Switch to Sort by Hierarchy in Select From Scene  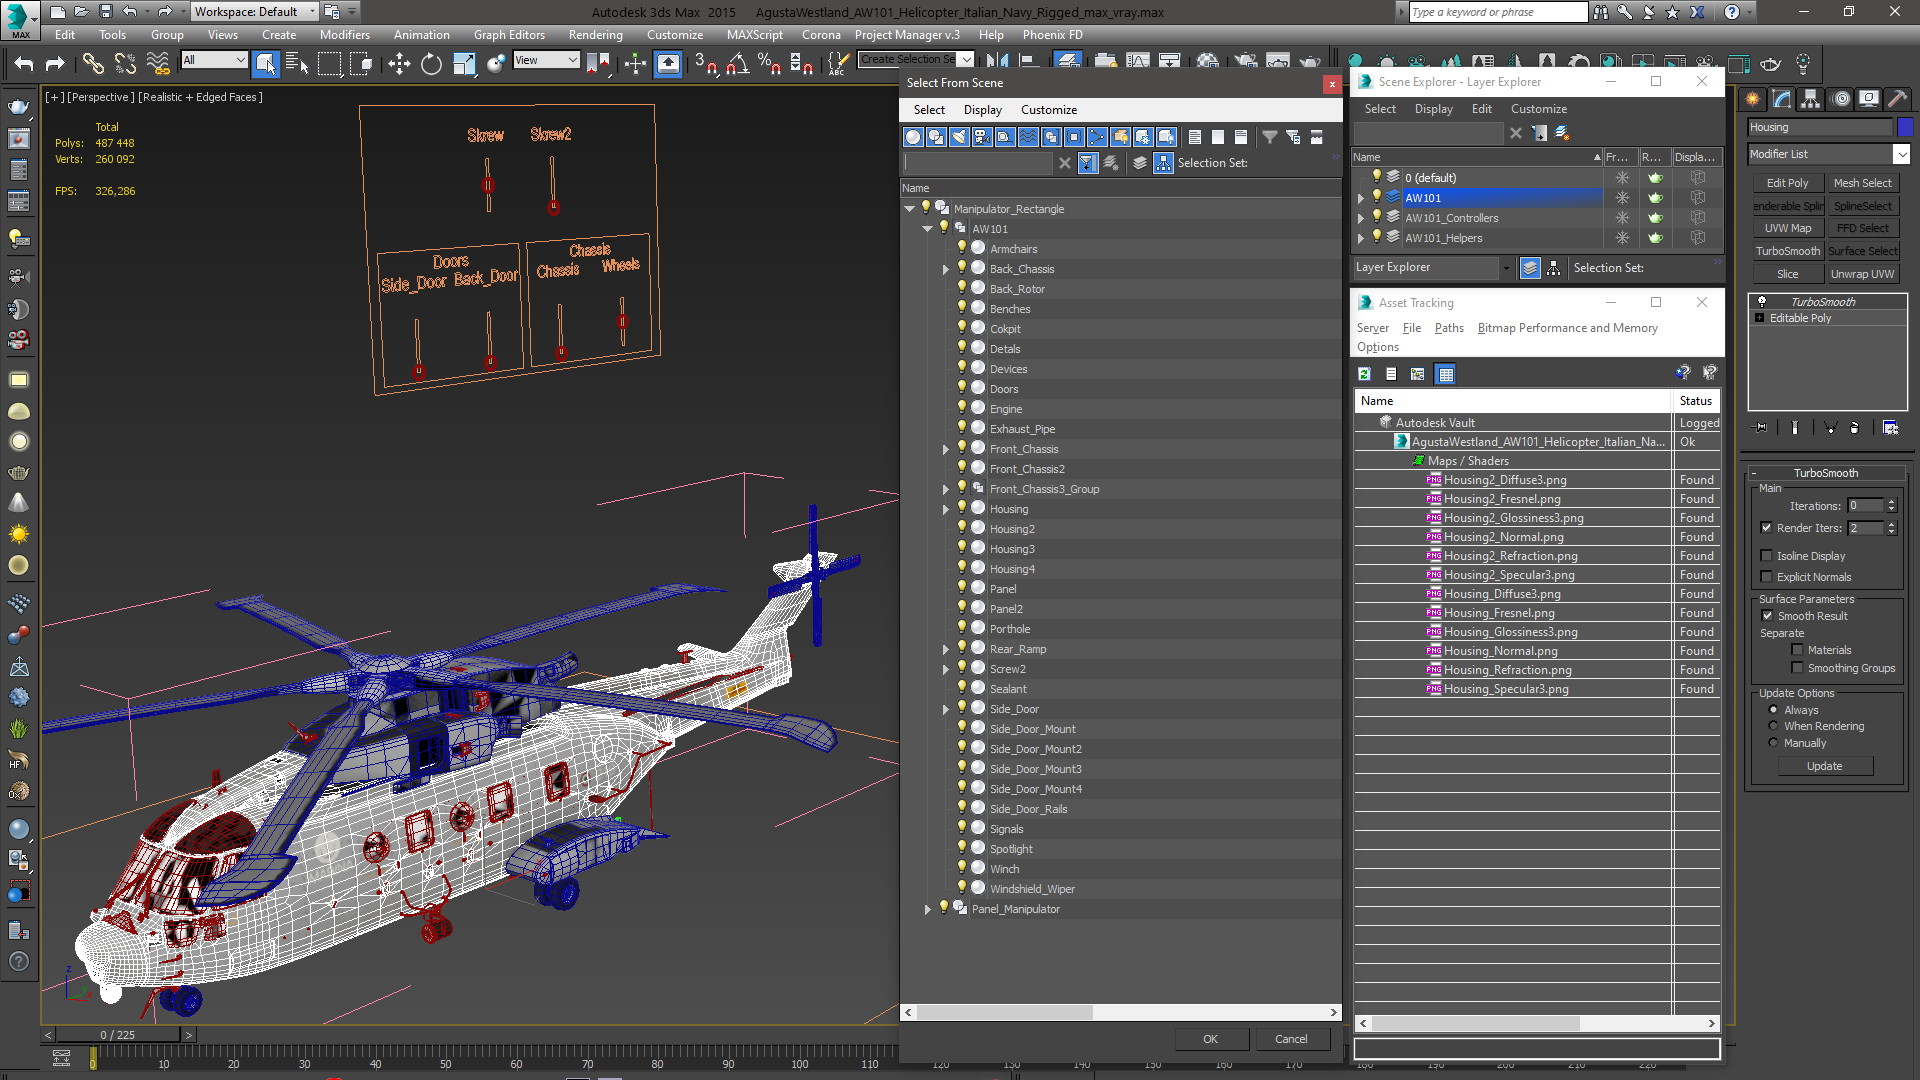pyautogui.click(x=1163, y=163)
